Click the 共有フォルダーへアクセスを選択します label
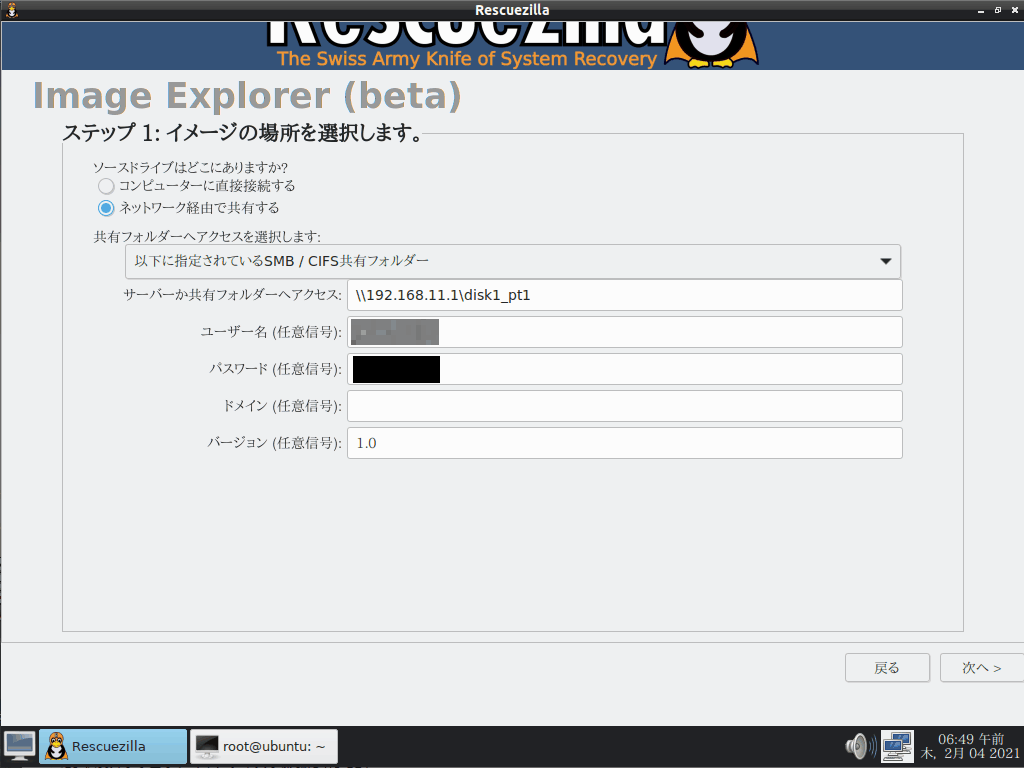 tap(207, 236)
